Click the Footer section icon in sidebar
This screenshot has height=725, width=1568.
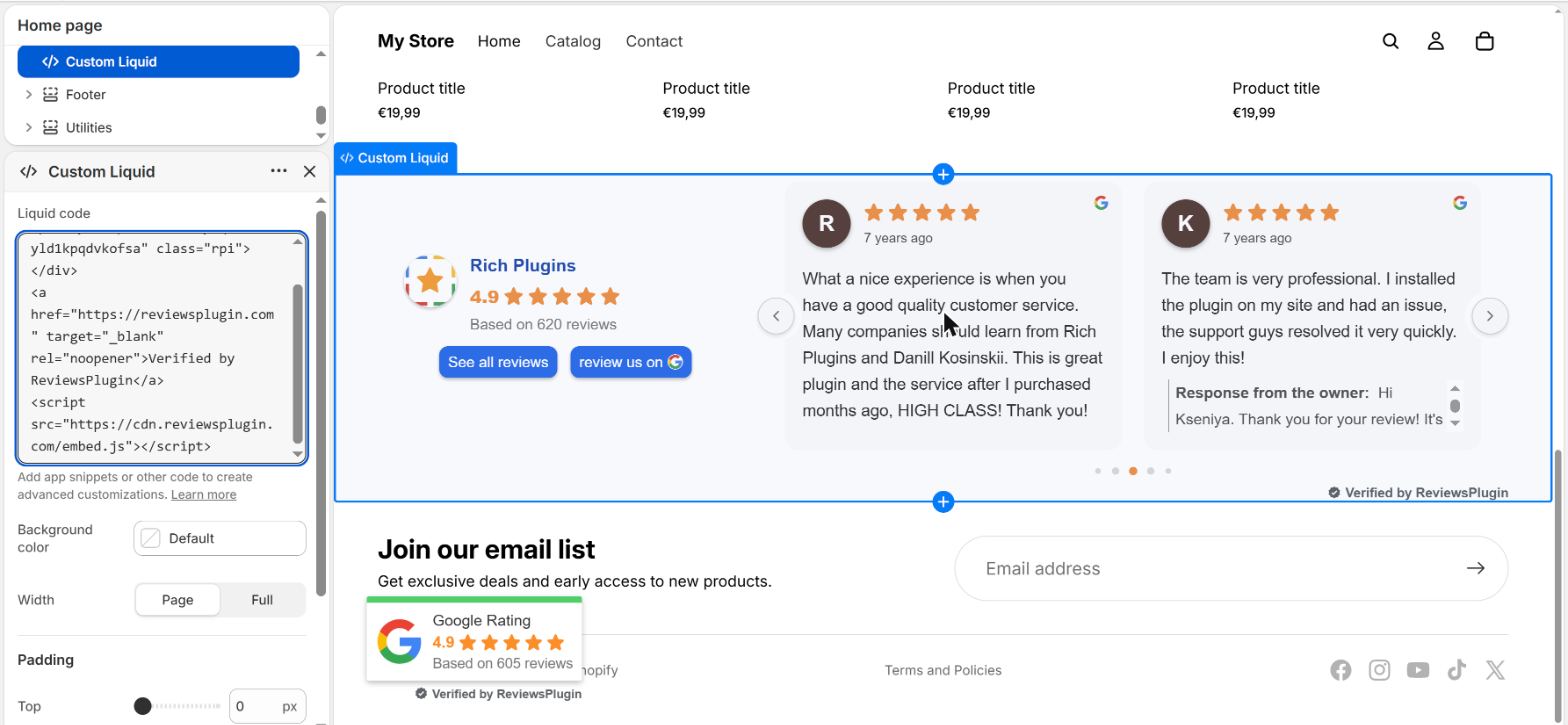pos(50,94)
